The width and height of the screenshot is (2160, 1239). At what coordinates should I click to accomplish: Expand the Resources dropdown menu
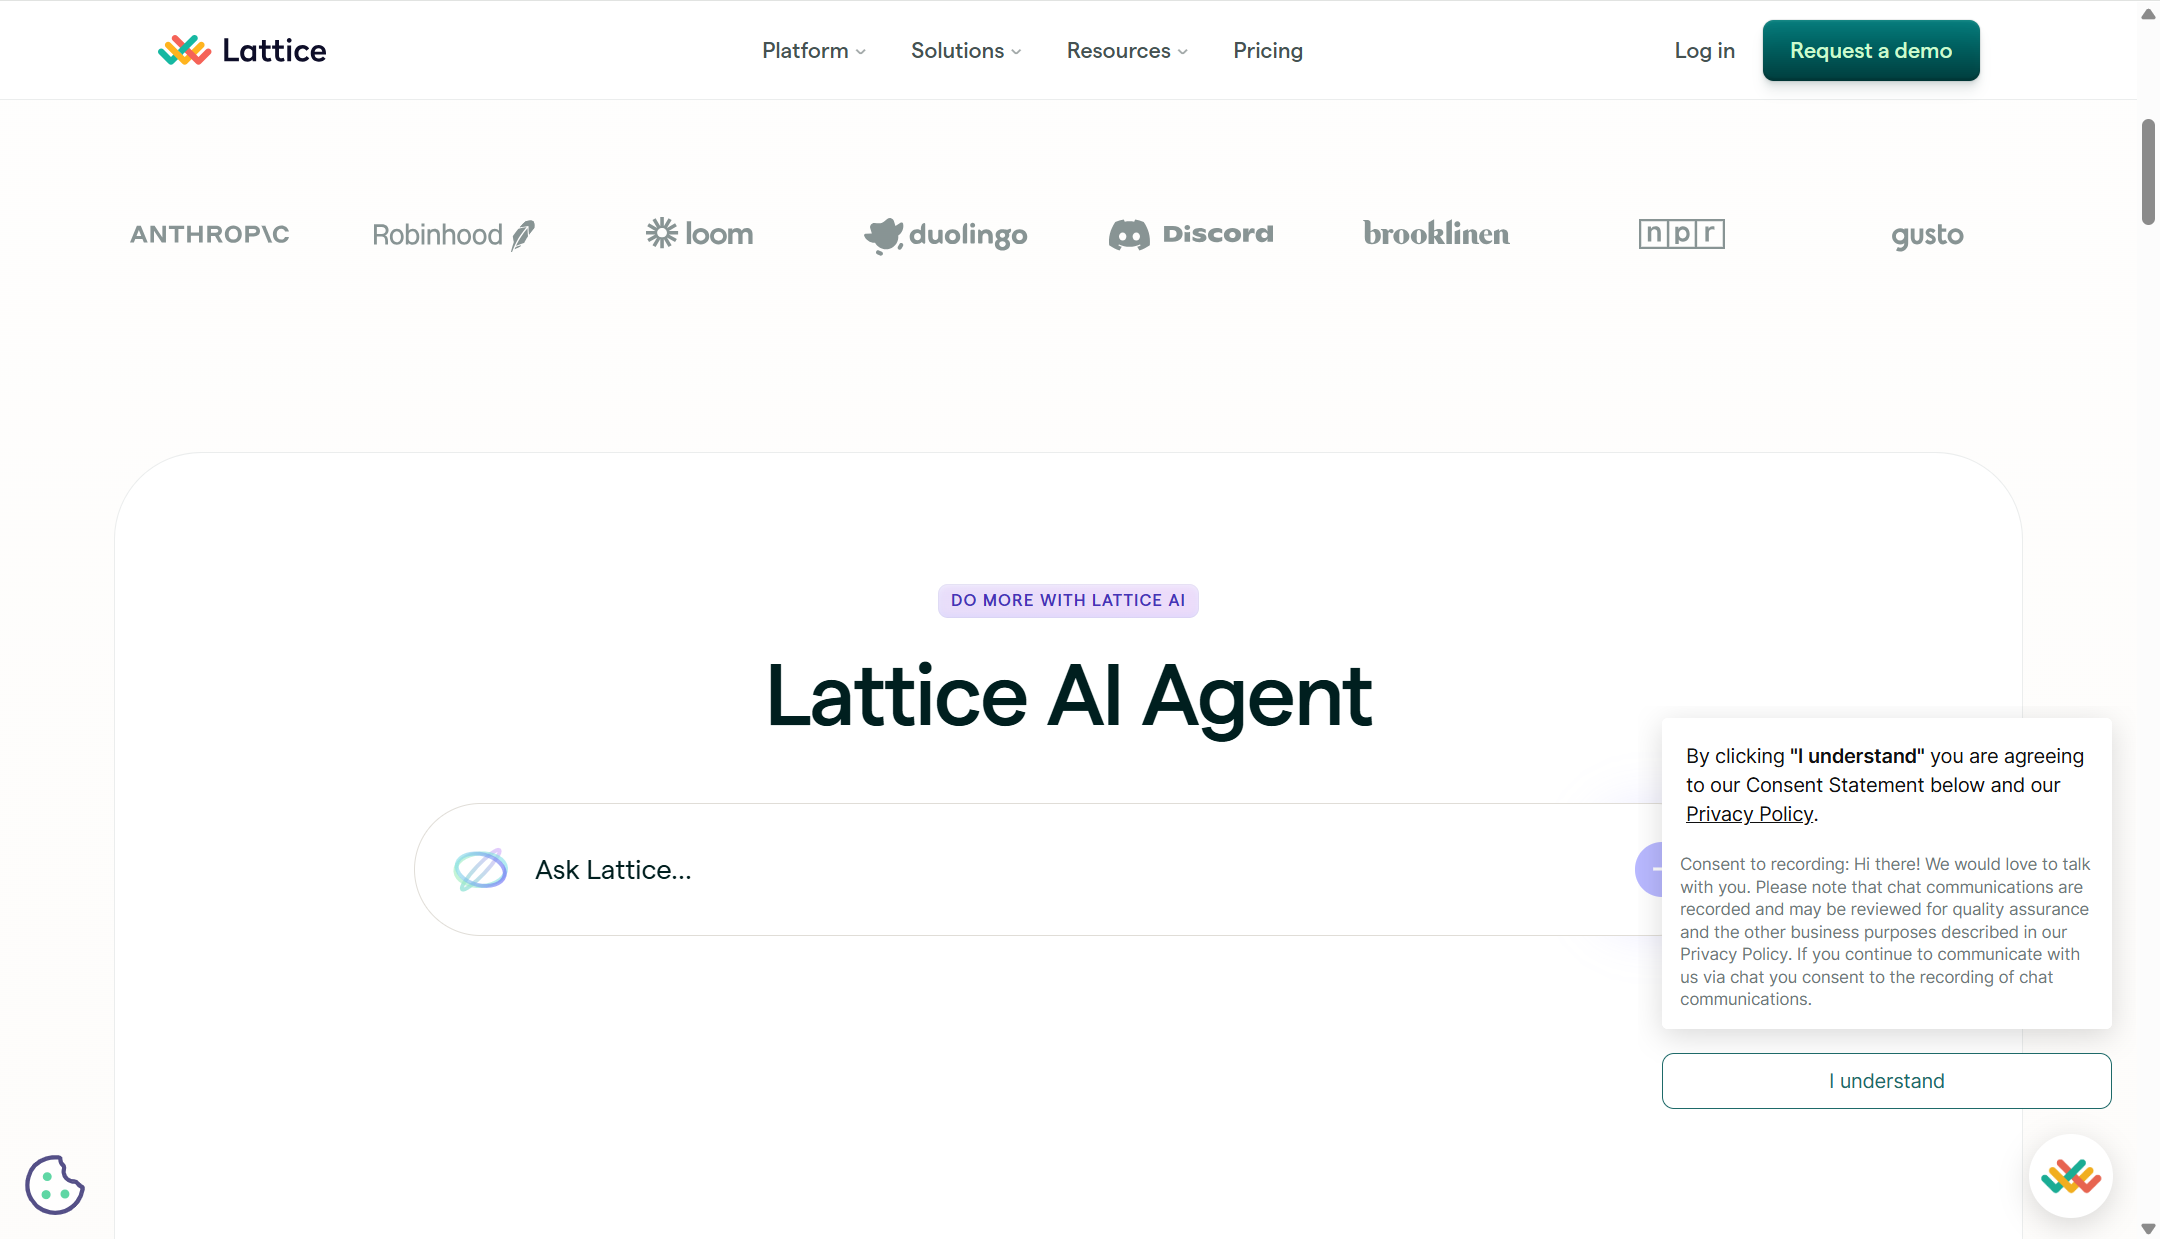tap(1126, 50)
